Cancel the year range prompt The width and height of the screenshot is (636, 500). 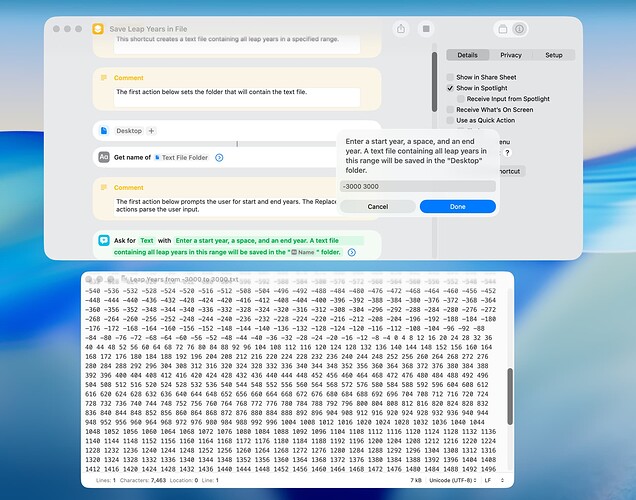378,206
